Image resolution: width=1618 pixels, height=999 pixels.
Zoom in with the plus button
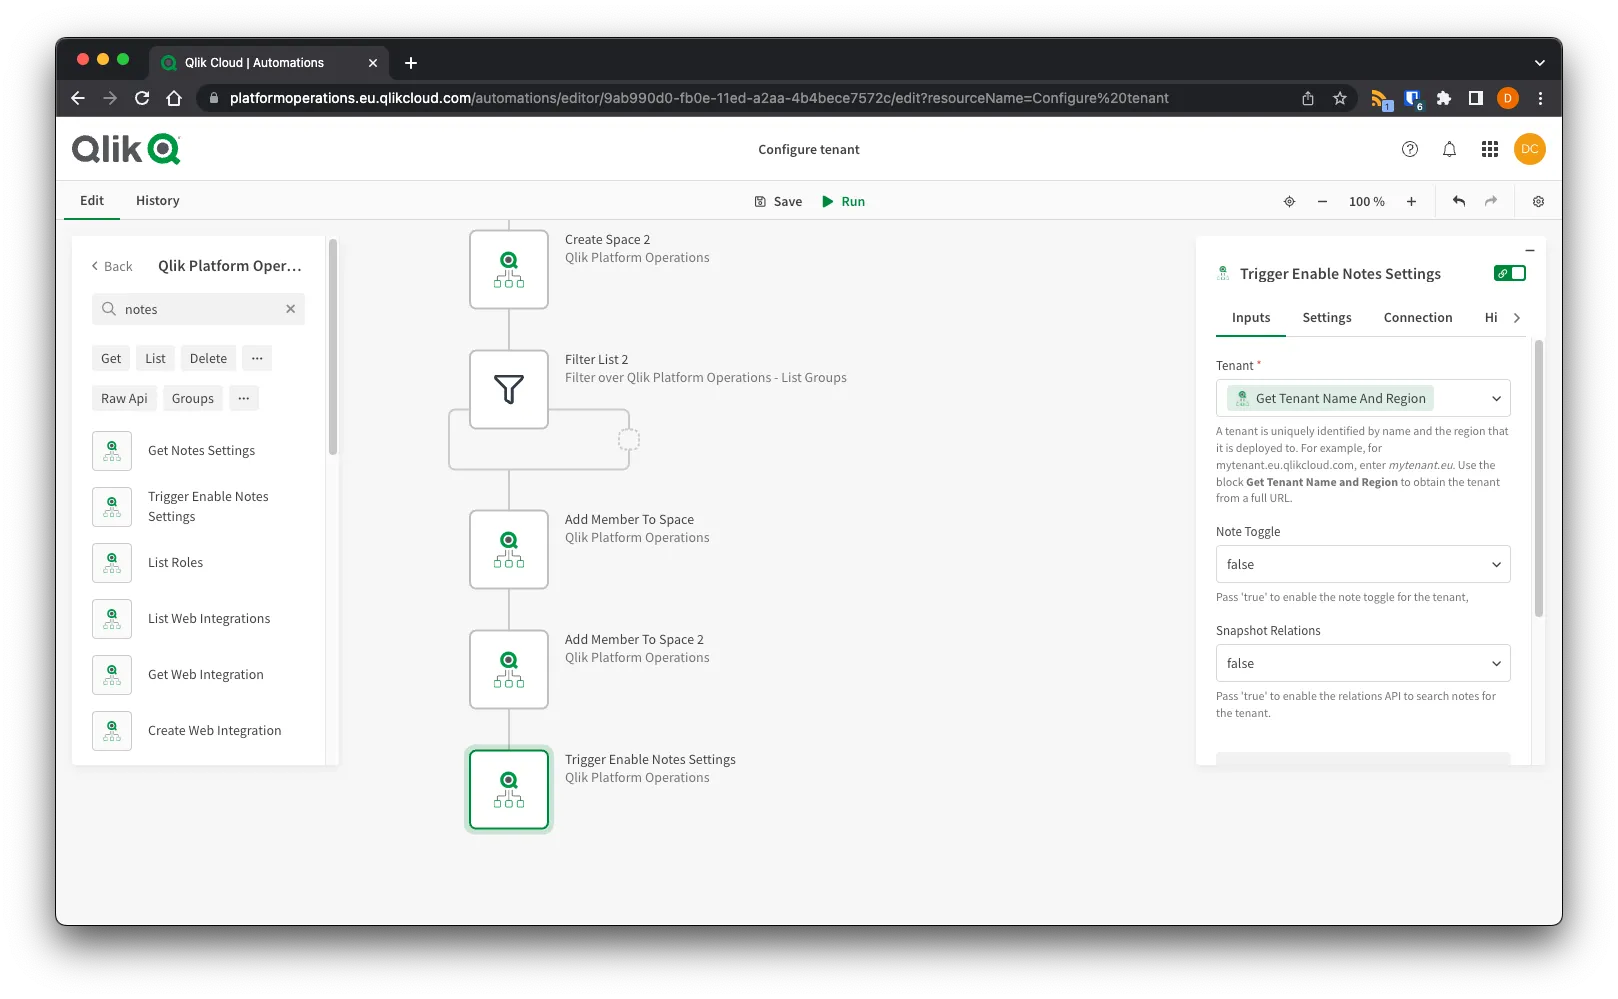pyautogui.click(x=1411, y=201)
